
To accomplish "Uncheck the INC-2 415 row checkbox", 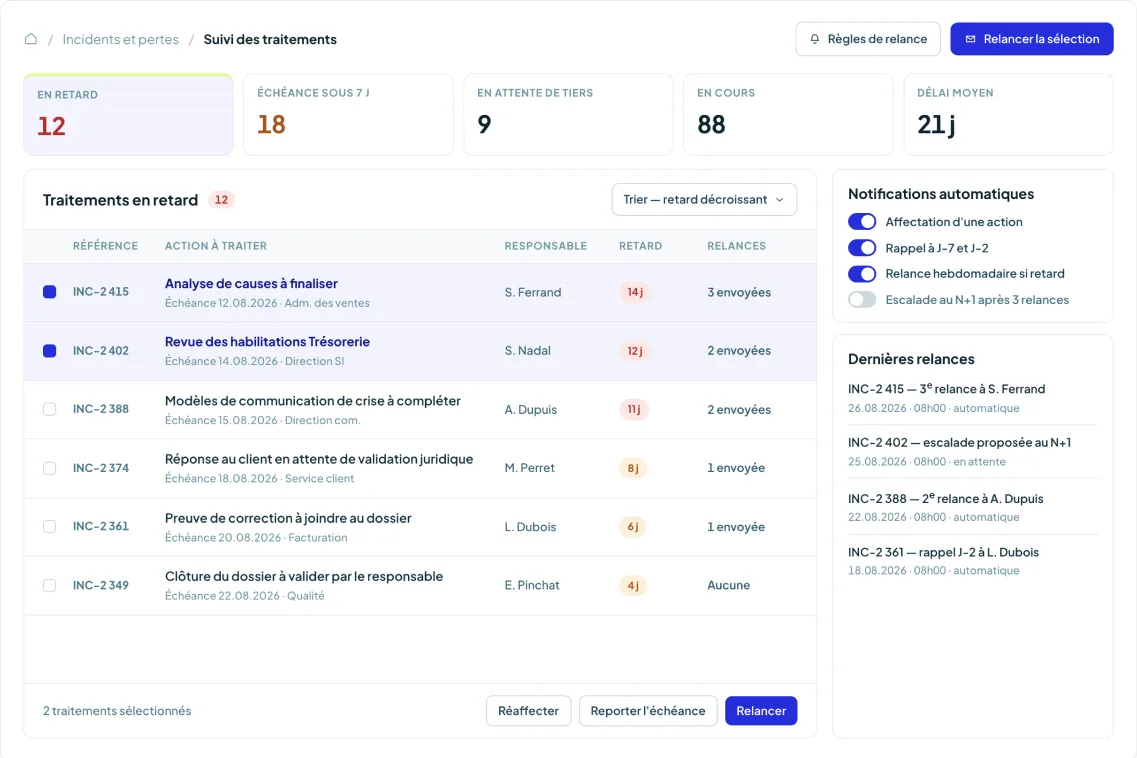I will point(49,292).
